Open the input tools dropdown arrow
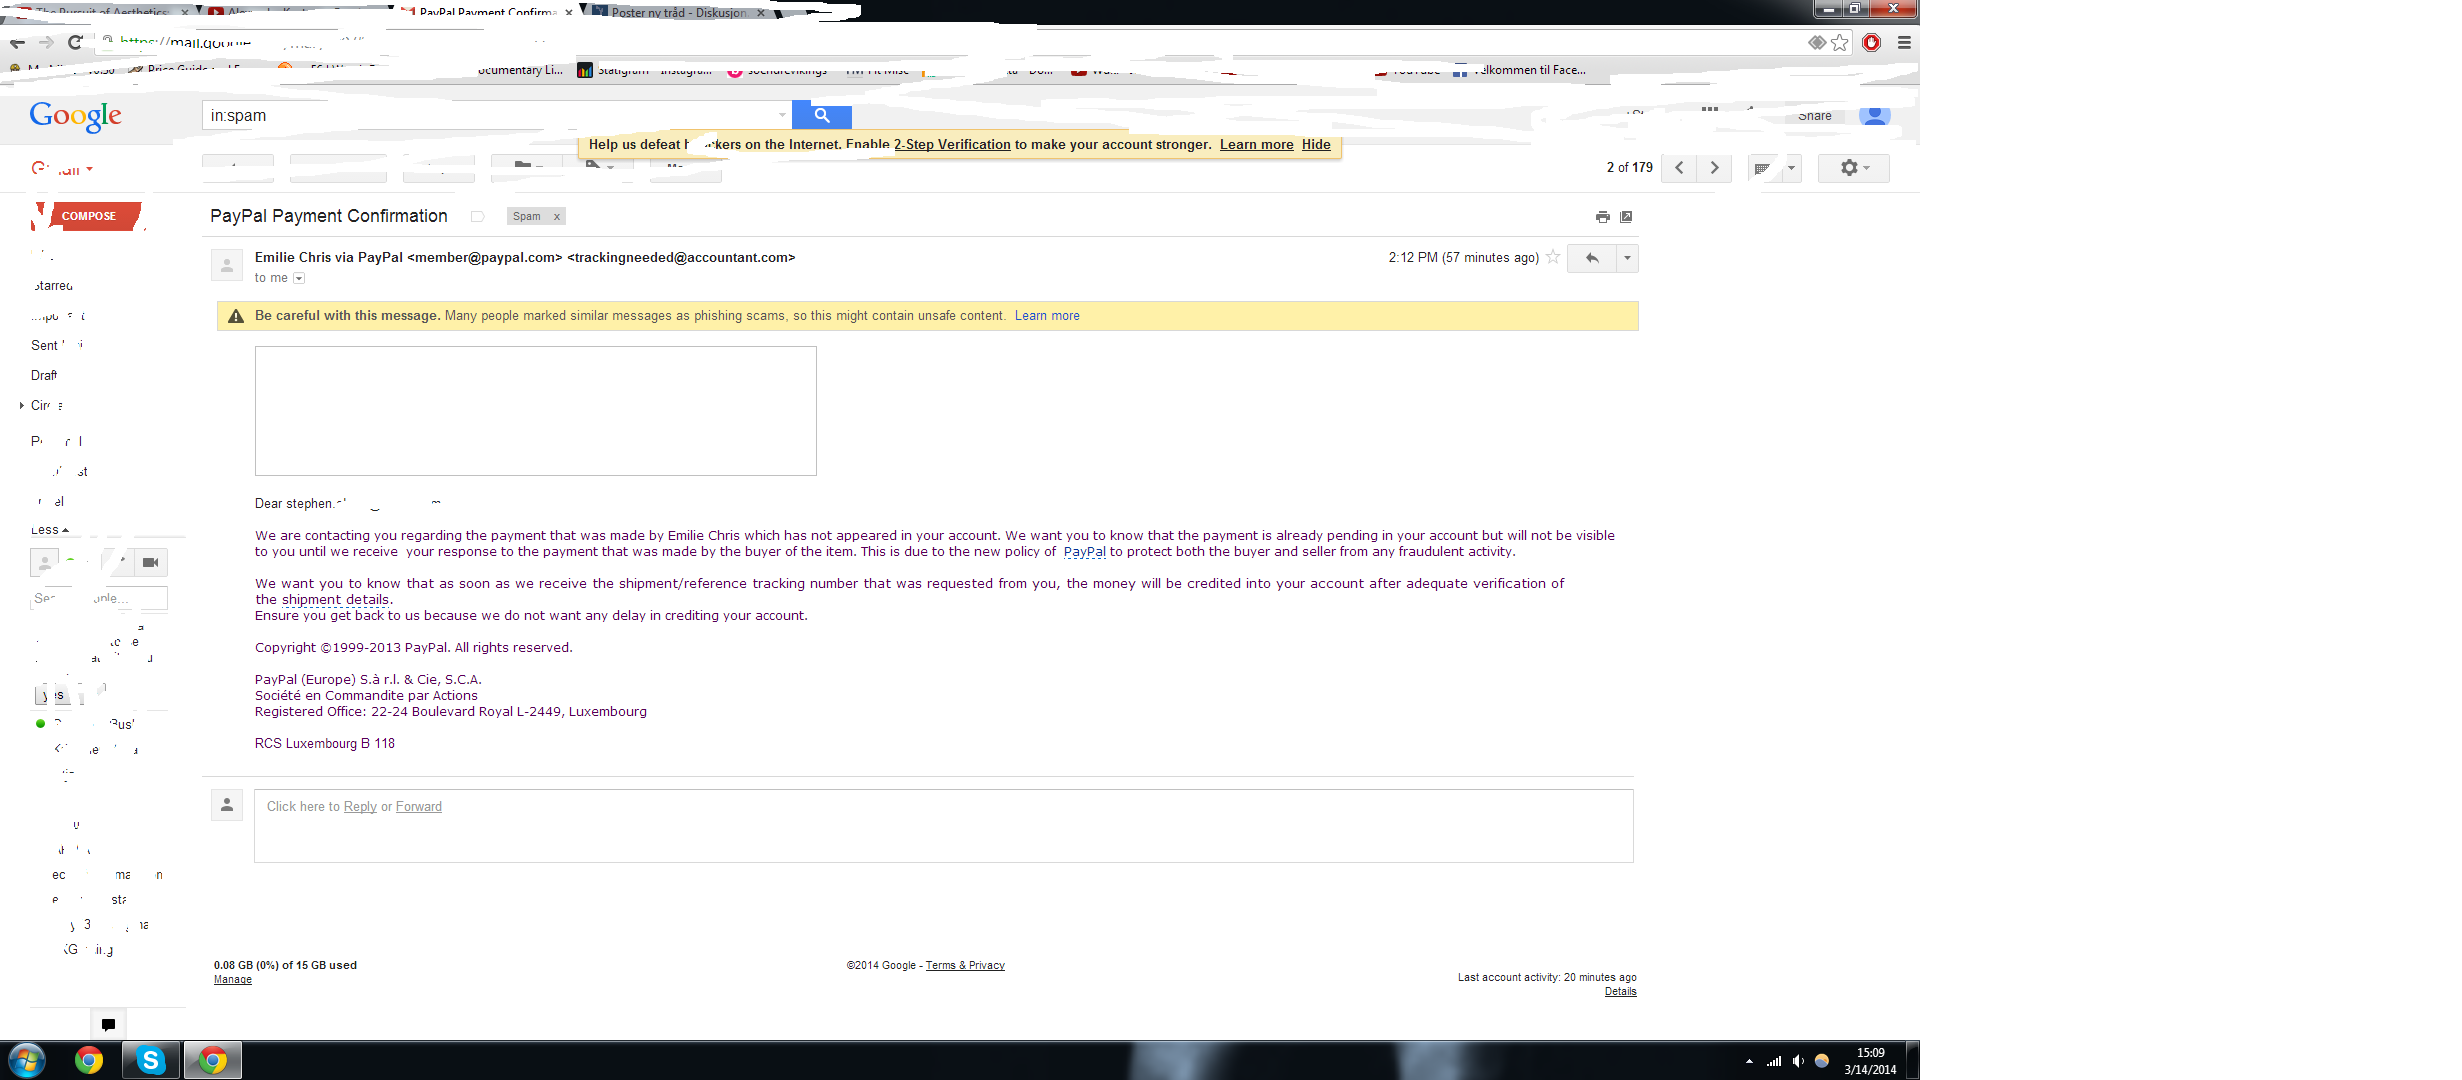 pos(1791,168)
